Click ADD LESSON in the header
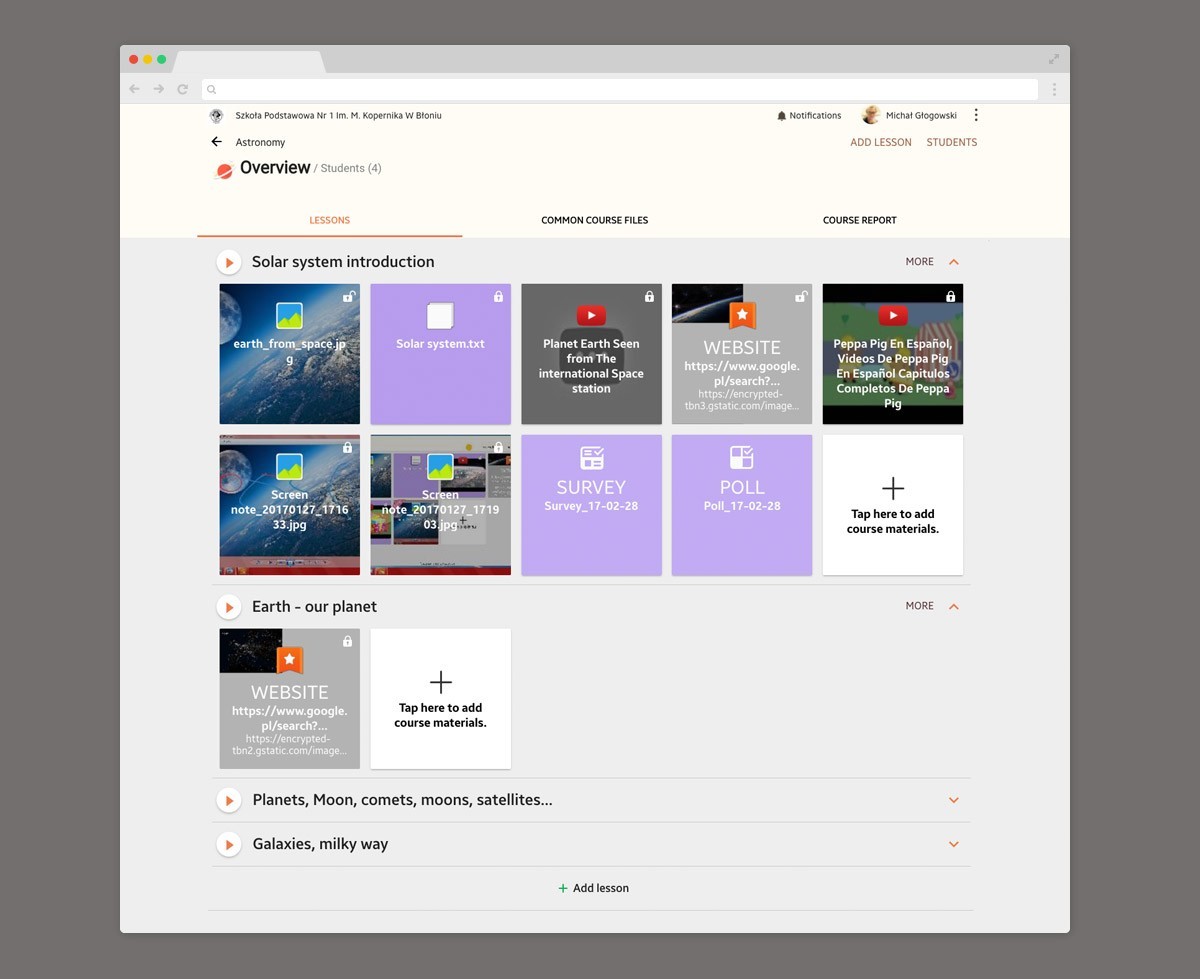The image size is (1200, 979). 880,142
